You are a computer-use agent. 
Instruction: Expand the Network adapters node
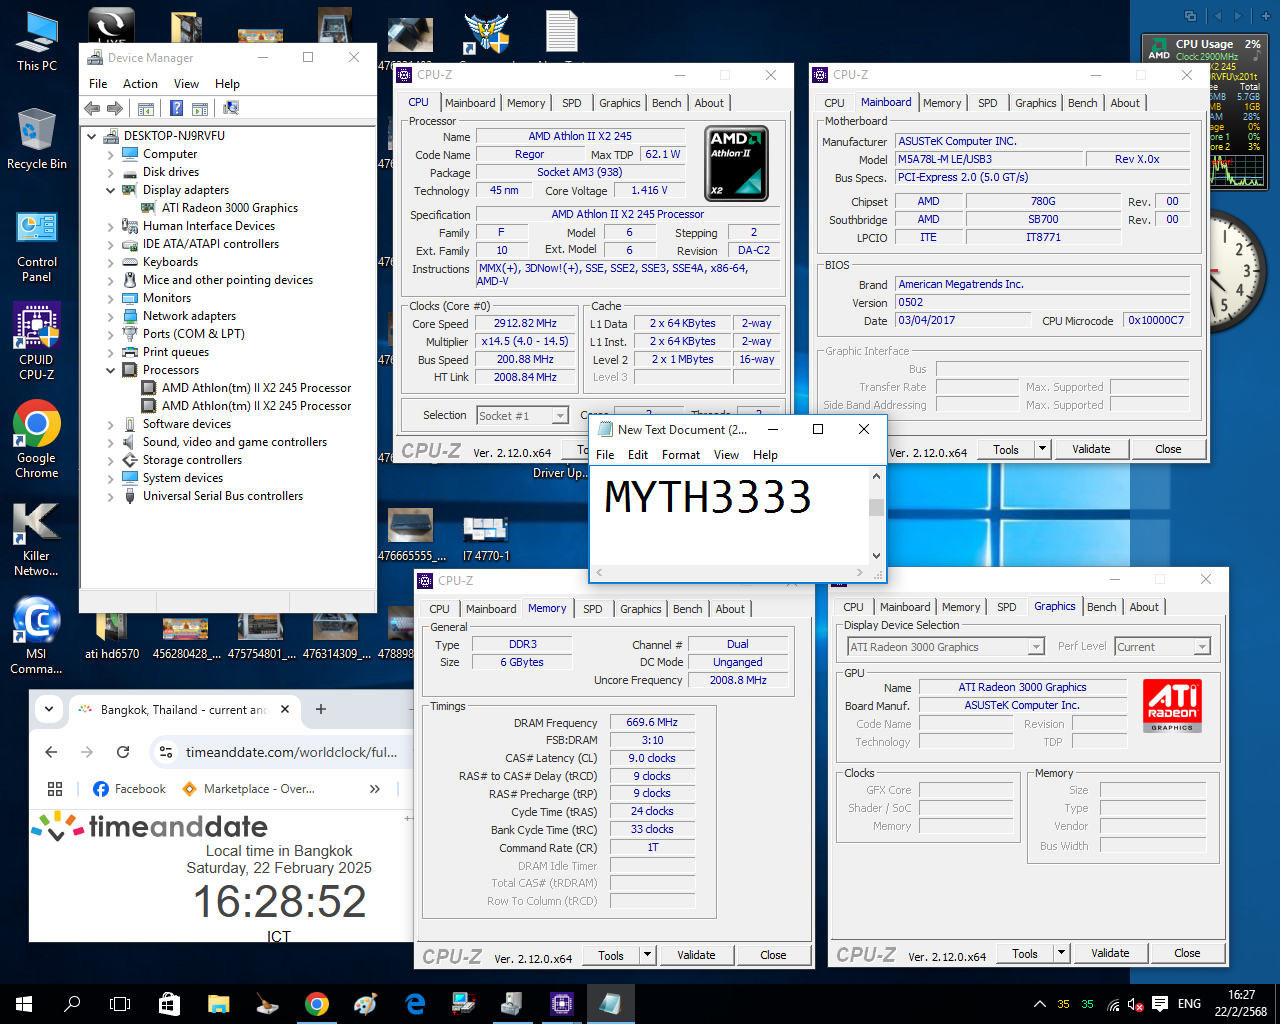tap(110, 316)
